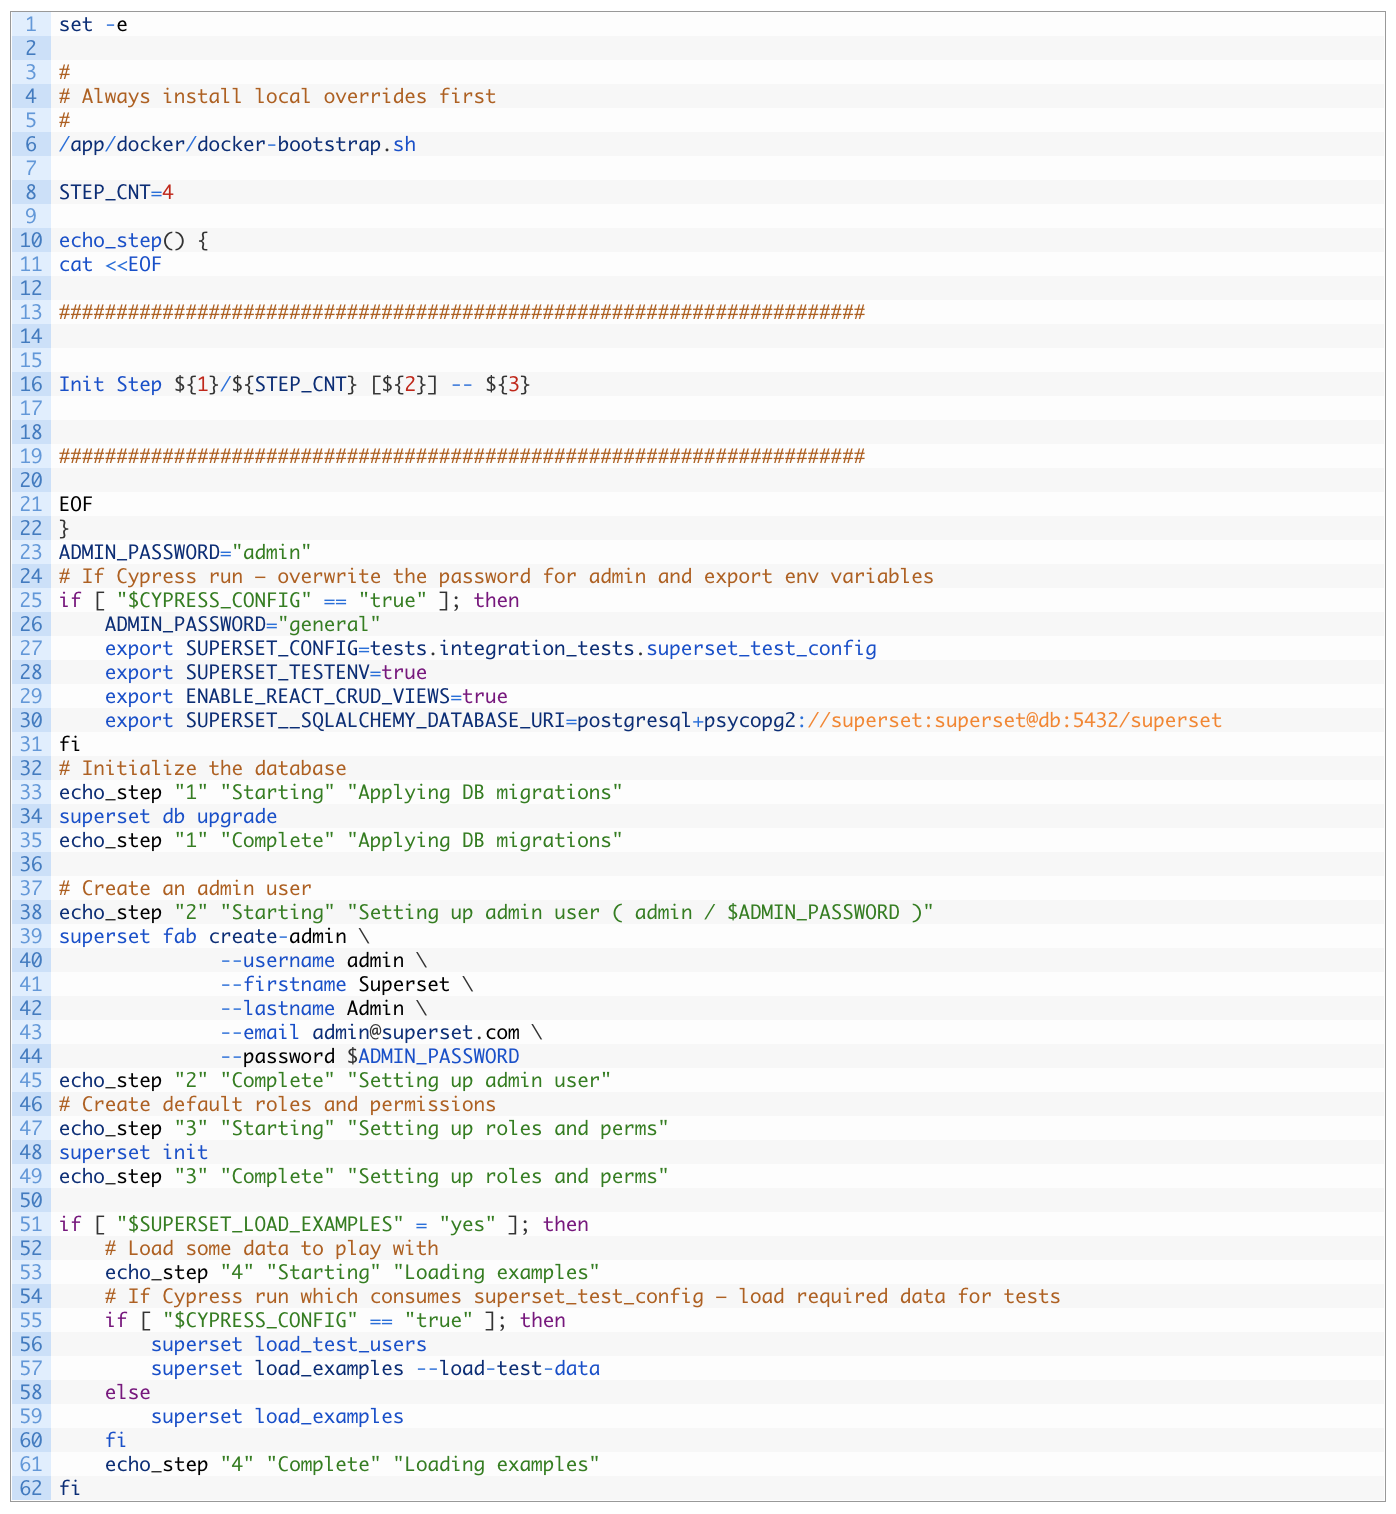The image size is (1396, 1514).
Task: Click the 'fi' on line 60
Action: click(116, 1440)
